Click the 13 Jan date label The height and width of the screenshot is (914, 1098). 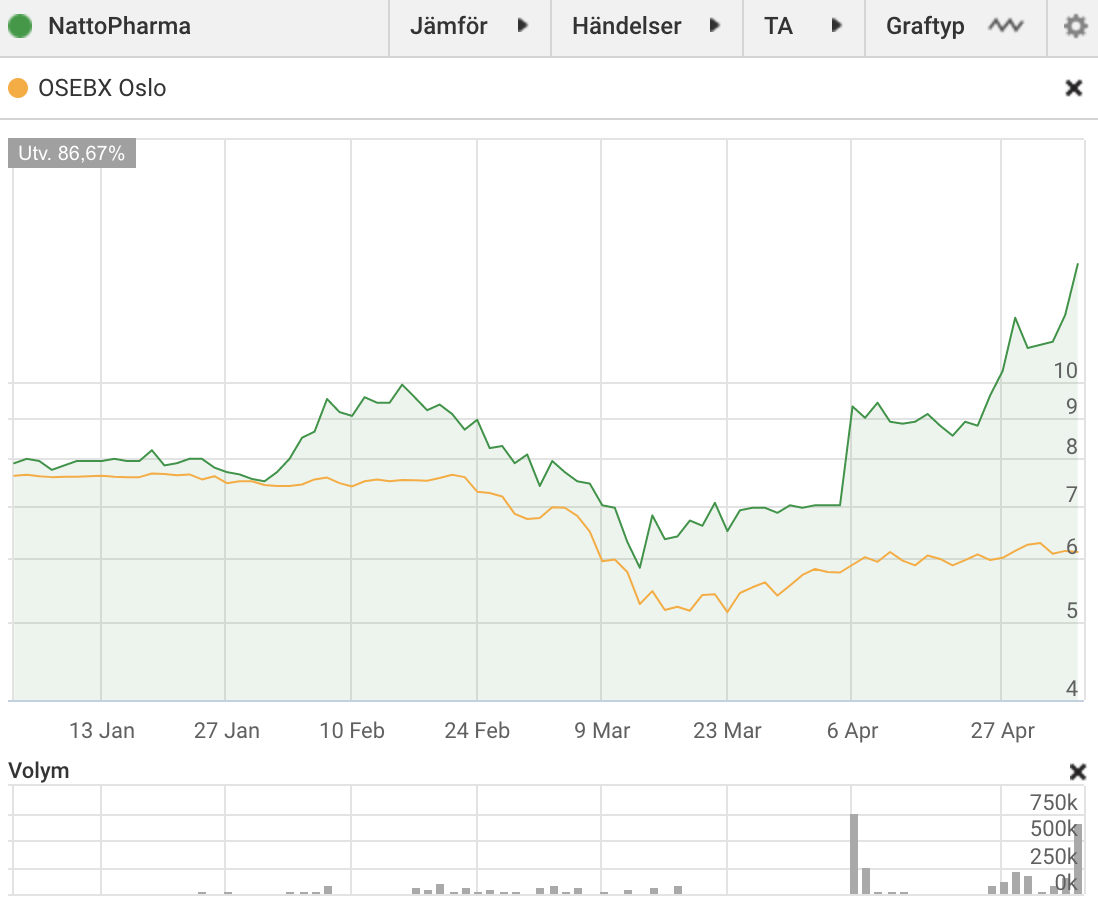click(102, 730)
